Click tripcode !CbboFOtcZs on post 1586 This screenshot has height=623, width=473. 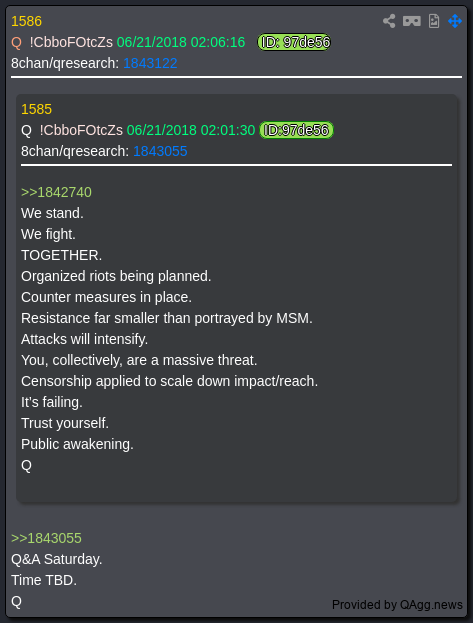pos(71,42)
